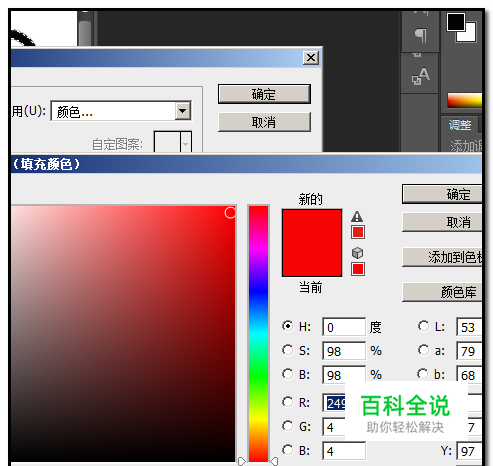Select the L lightness radio button
The height and width of the screenshot is (466, 493).
click(x=423, y=326)
